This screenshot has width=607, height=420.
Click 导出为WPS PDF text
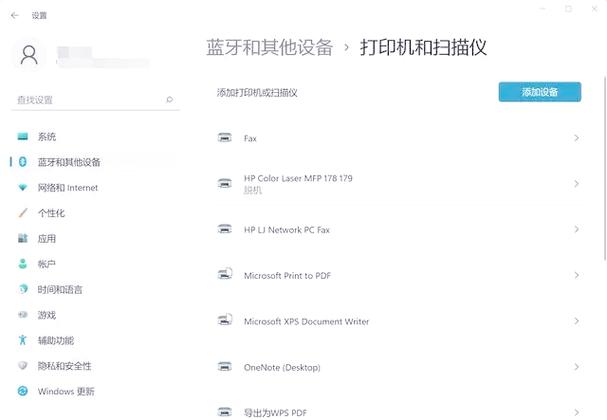click(275, 412)
